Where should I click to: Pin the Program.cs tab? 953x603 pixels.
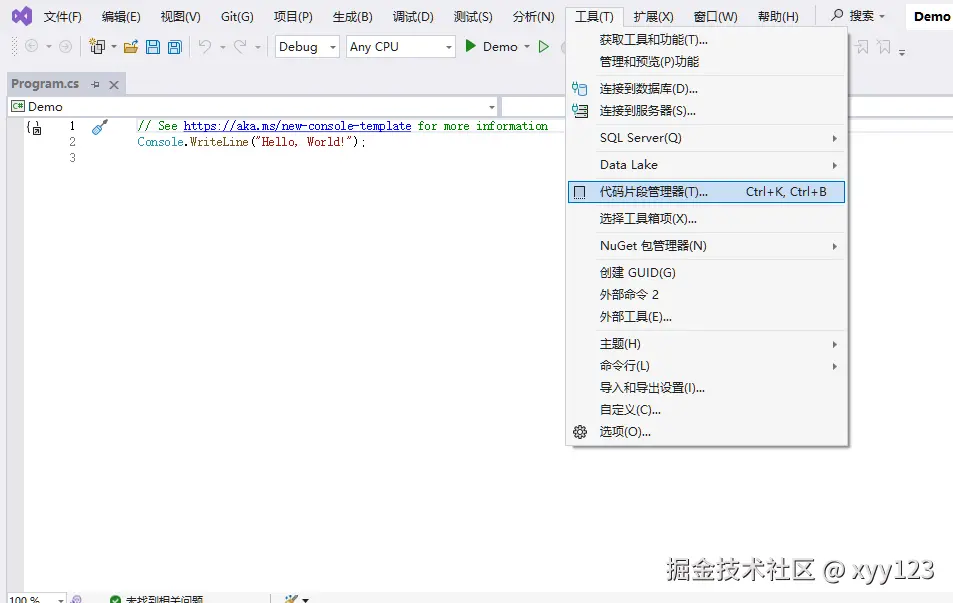[95, 84]
